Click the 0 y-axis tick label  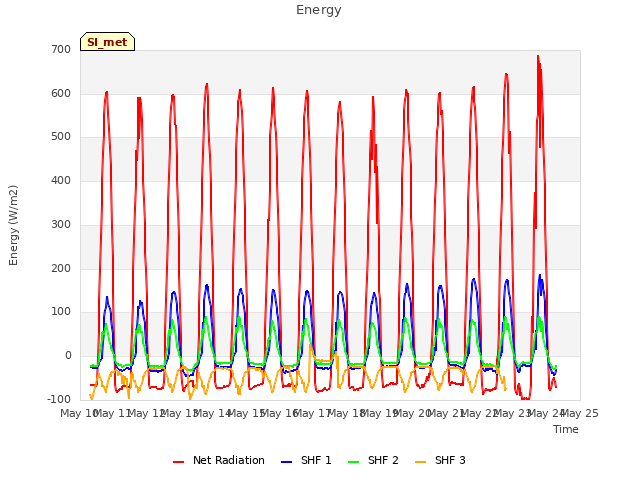(68, 356)
